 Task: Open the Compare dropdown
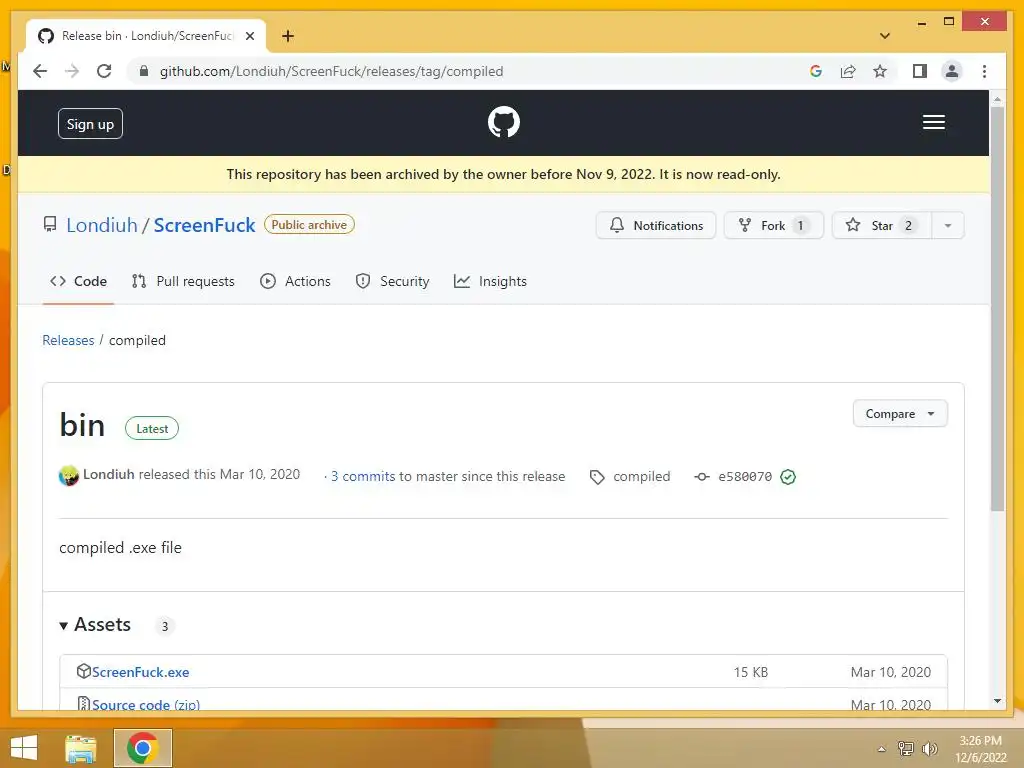coord(900,413)
